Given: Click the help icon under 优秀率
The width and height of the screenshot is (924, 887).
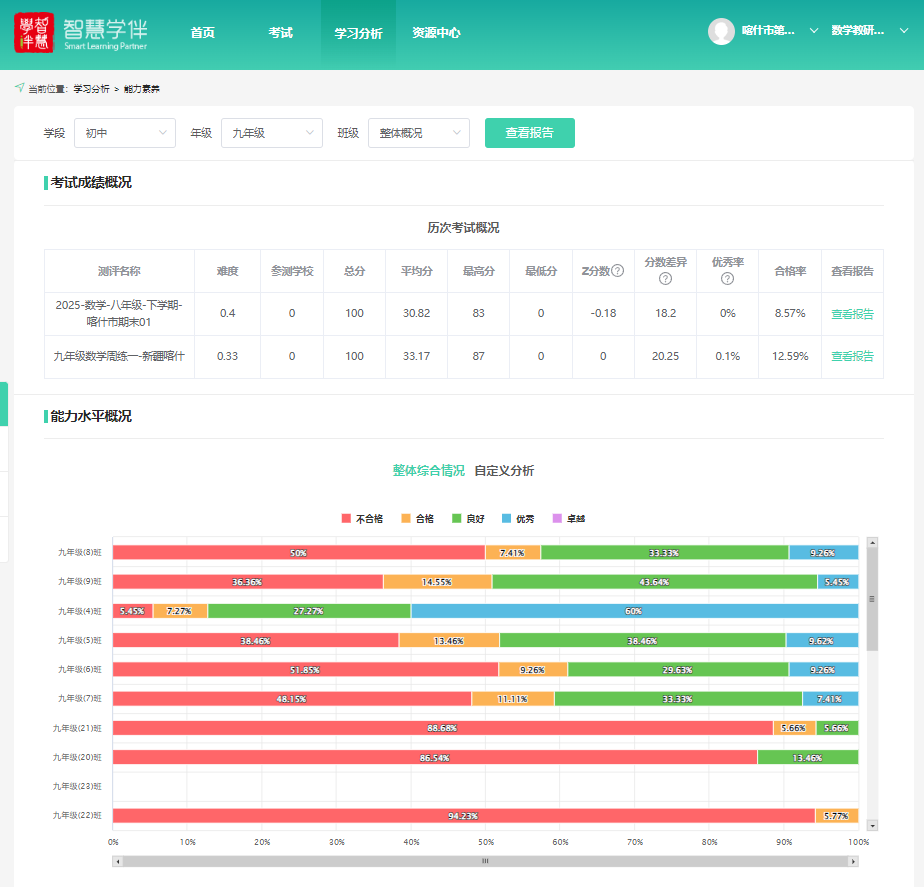Looking at the screenshot, I should pyautogui.click(x=727, y=279).
